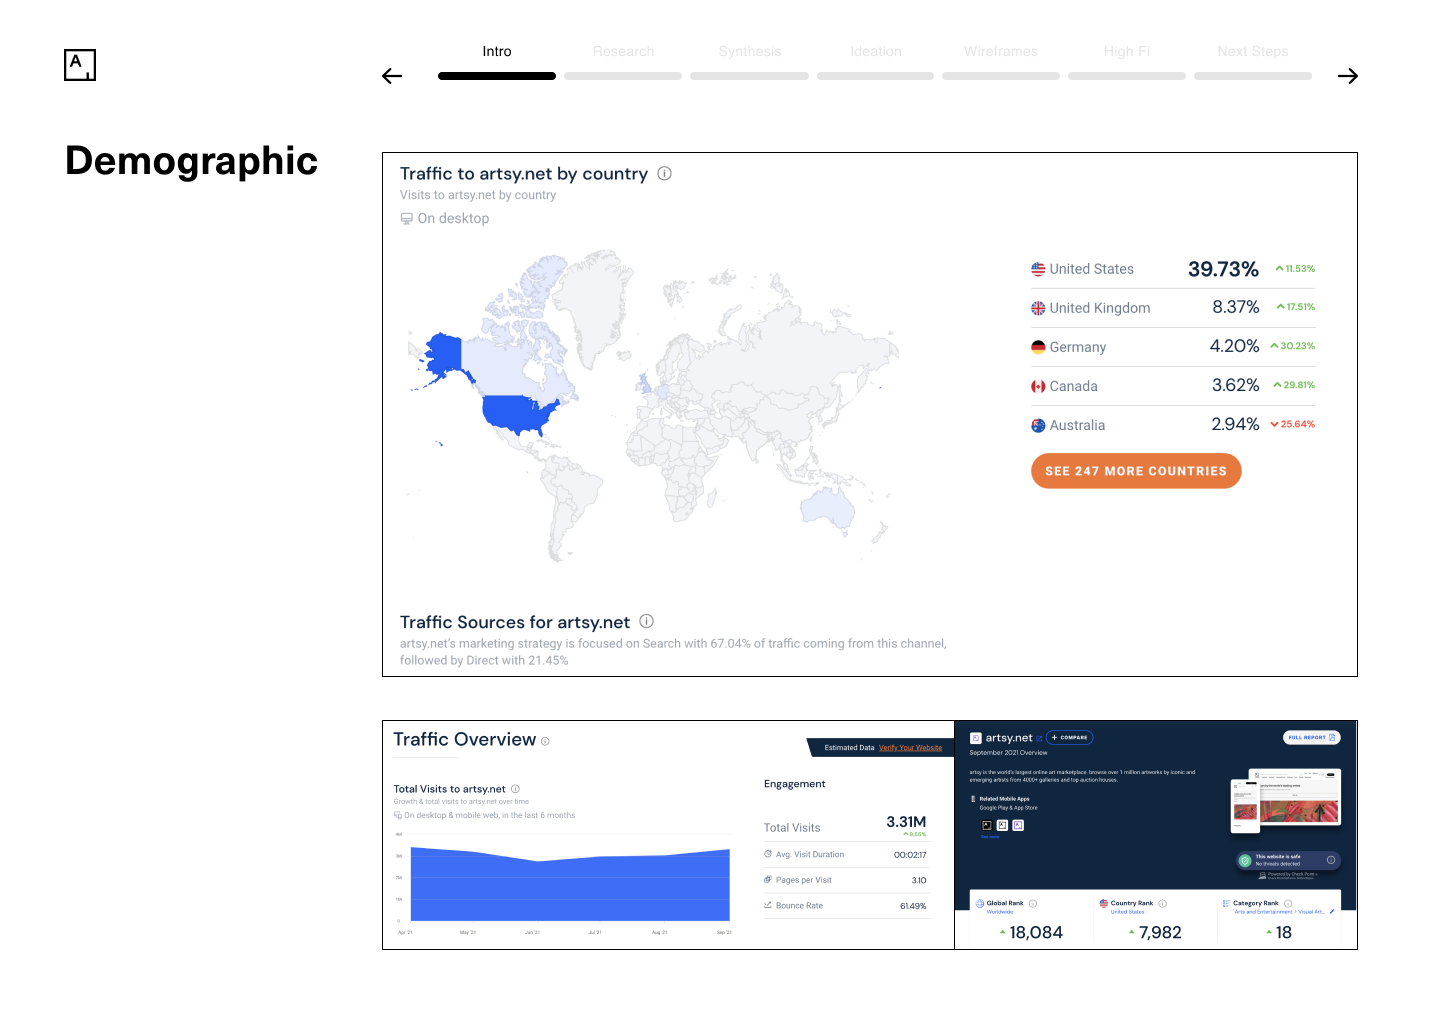Click the Australia flag icon
Image resolution: width=1440 pixels, height=1024 pixels.
1038,425
